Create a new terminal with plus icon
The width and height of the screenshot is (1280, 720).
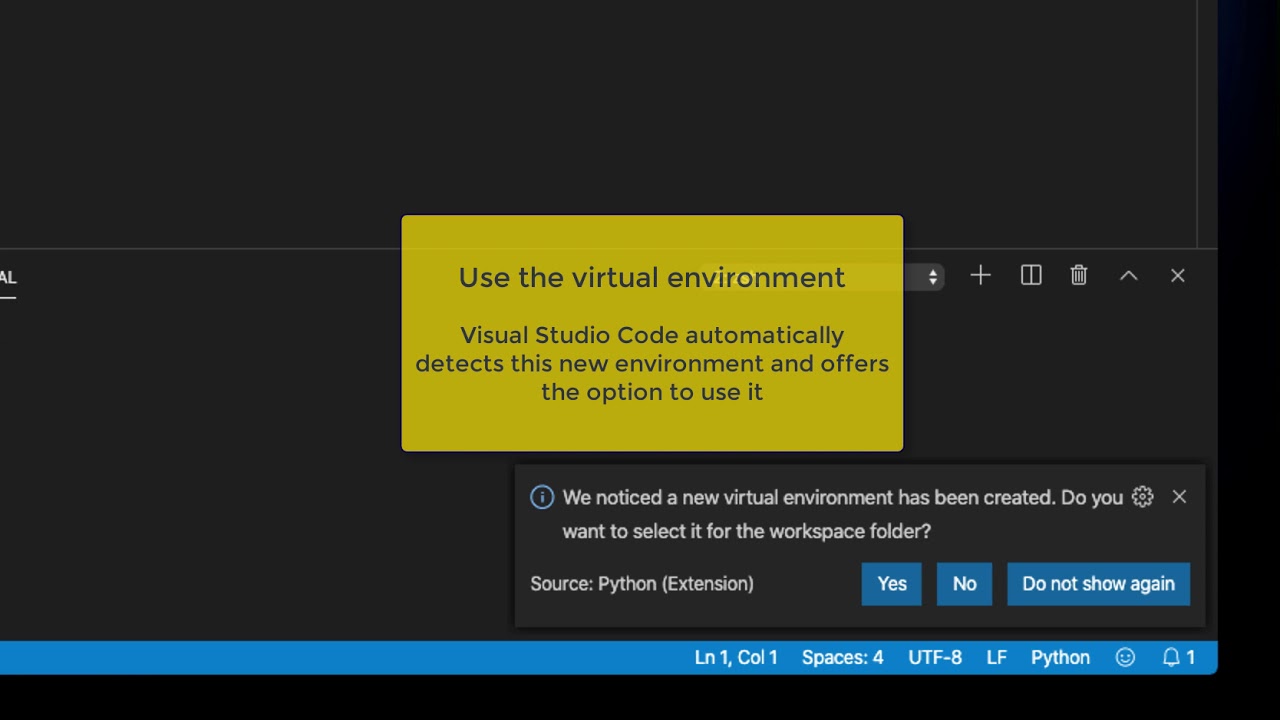pyautogui.click(x=980, y=276)
